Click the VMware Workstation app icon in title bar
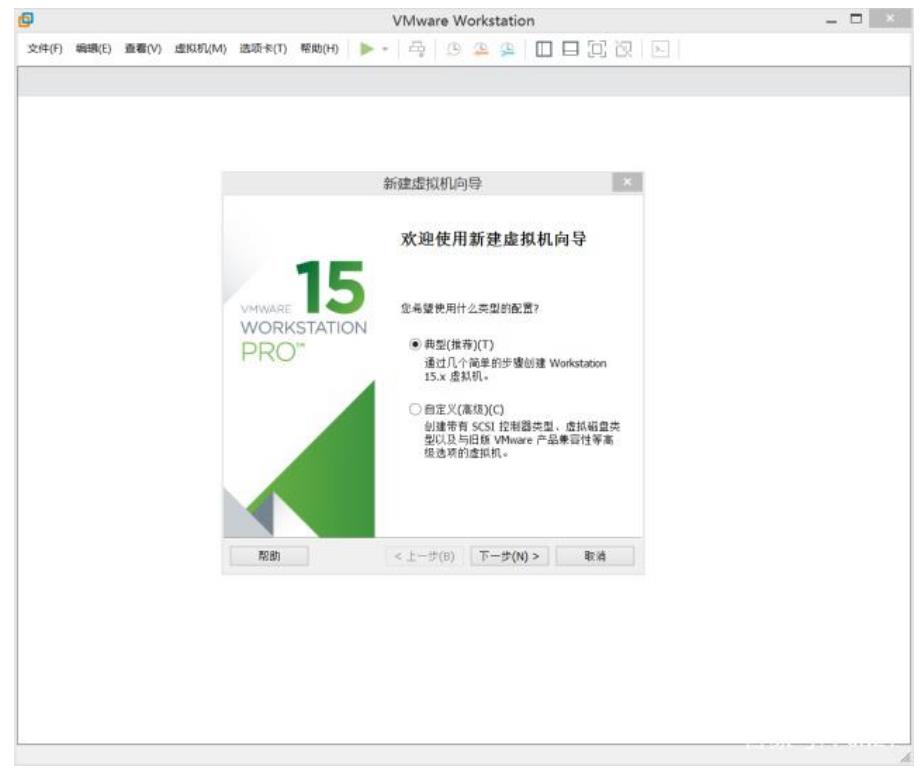The height and width of the screenshot is (771, 923). [26, 20]
